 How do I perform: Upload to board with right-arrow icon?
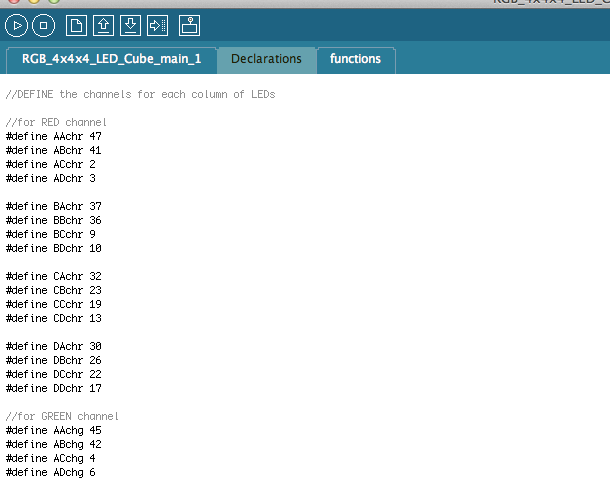(x=158, y=26)
